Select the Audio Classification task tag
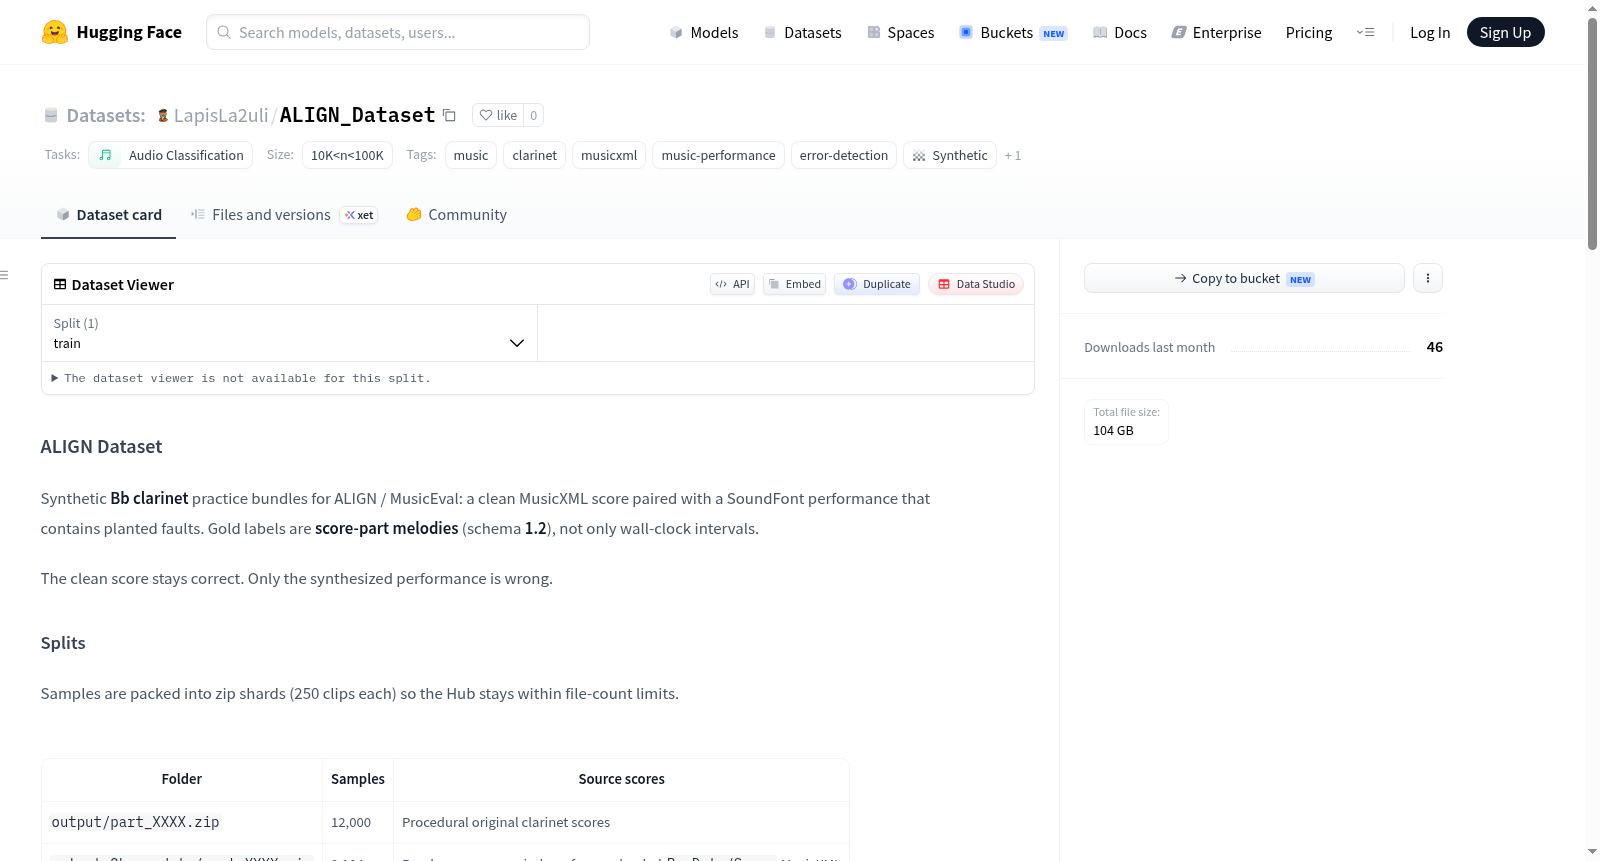Screen dimensions: 1600x861 [170, 155]
